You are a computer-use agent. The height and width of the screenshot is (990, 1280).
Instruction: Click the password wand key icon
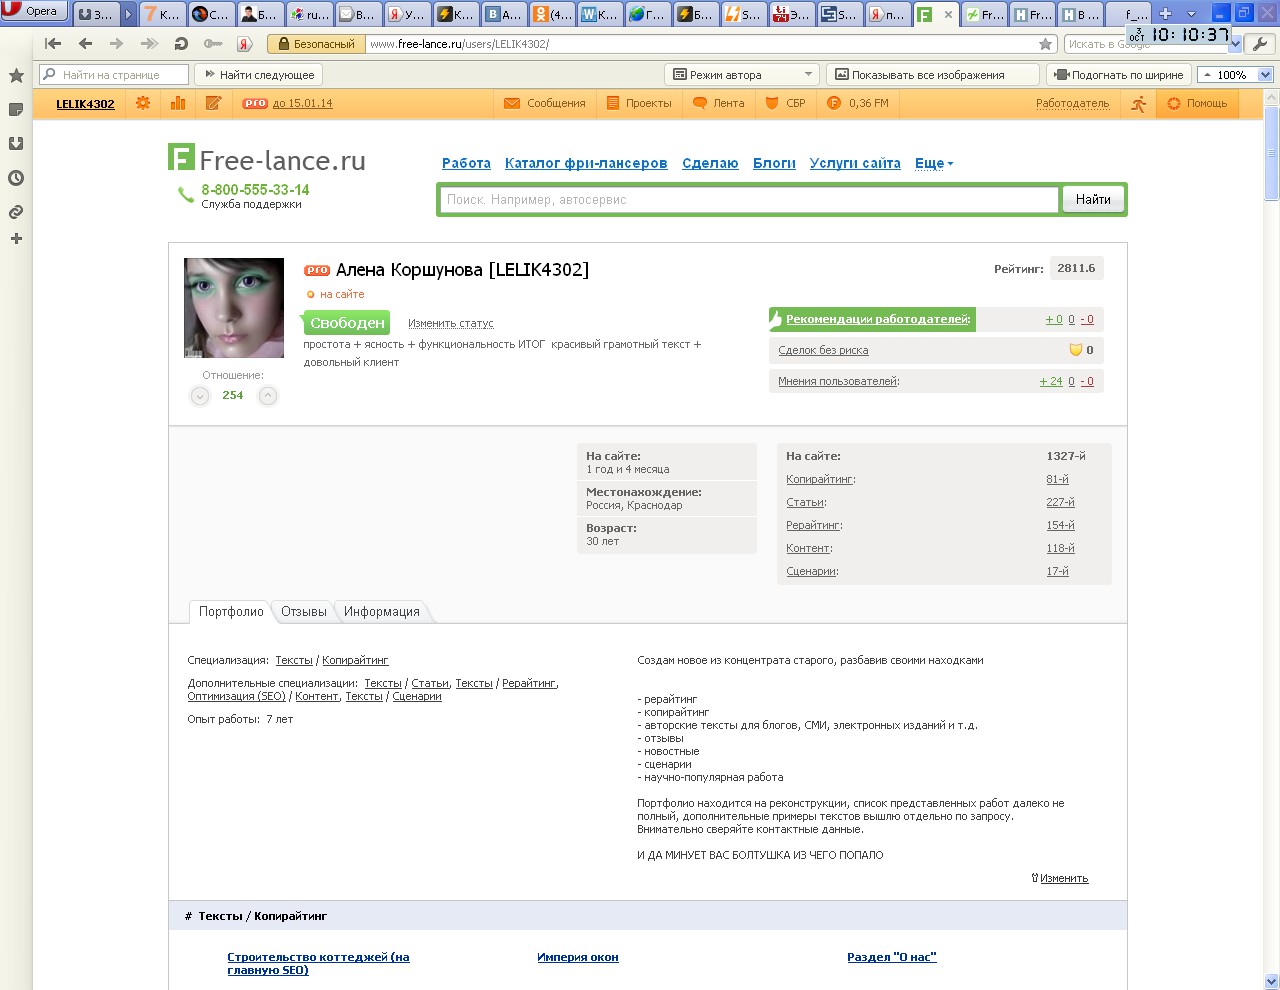(x=212, y=44)
